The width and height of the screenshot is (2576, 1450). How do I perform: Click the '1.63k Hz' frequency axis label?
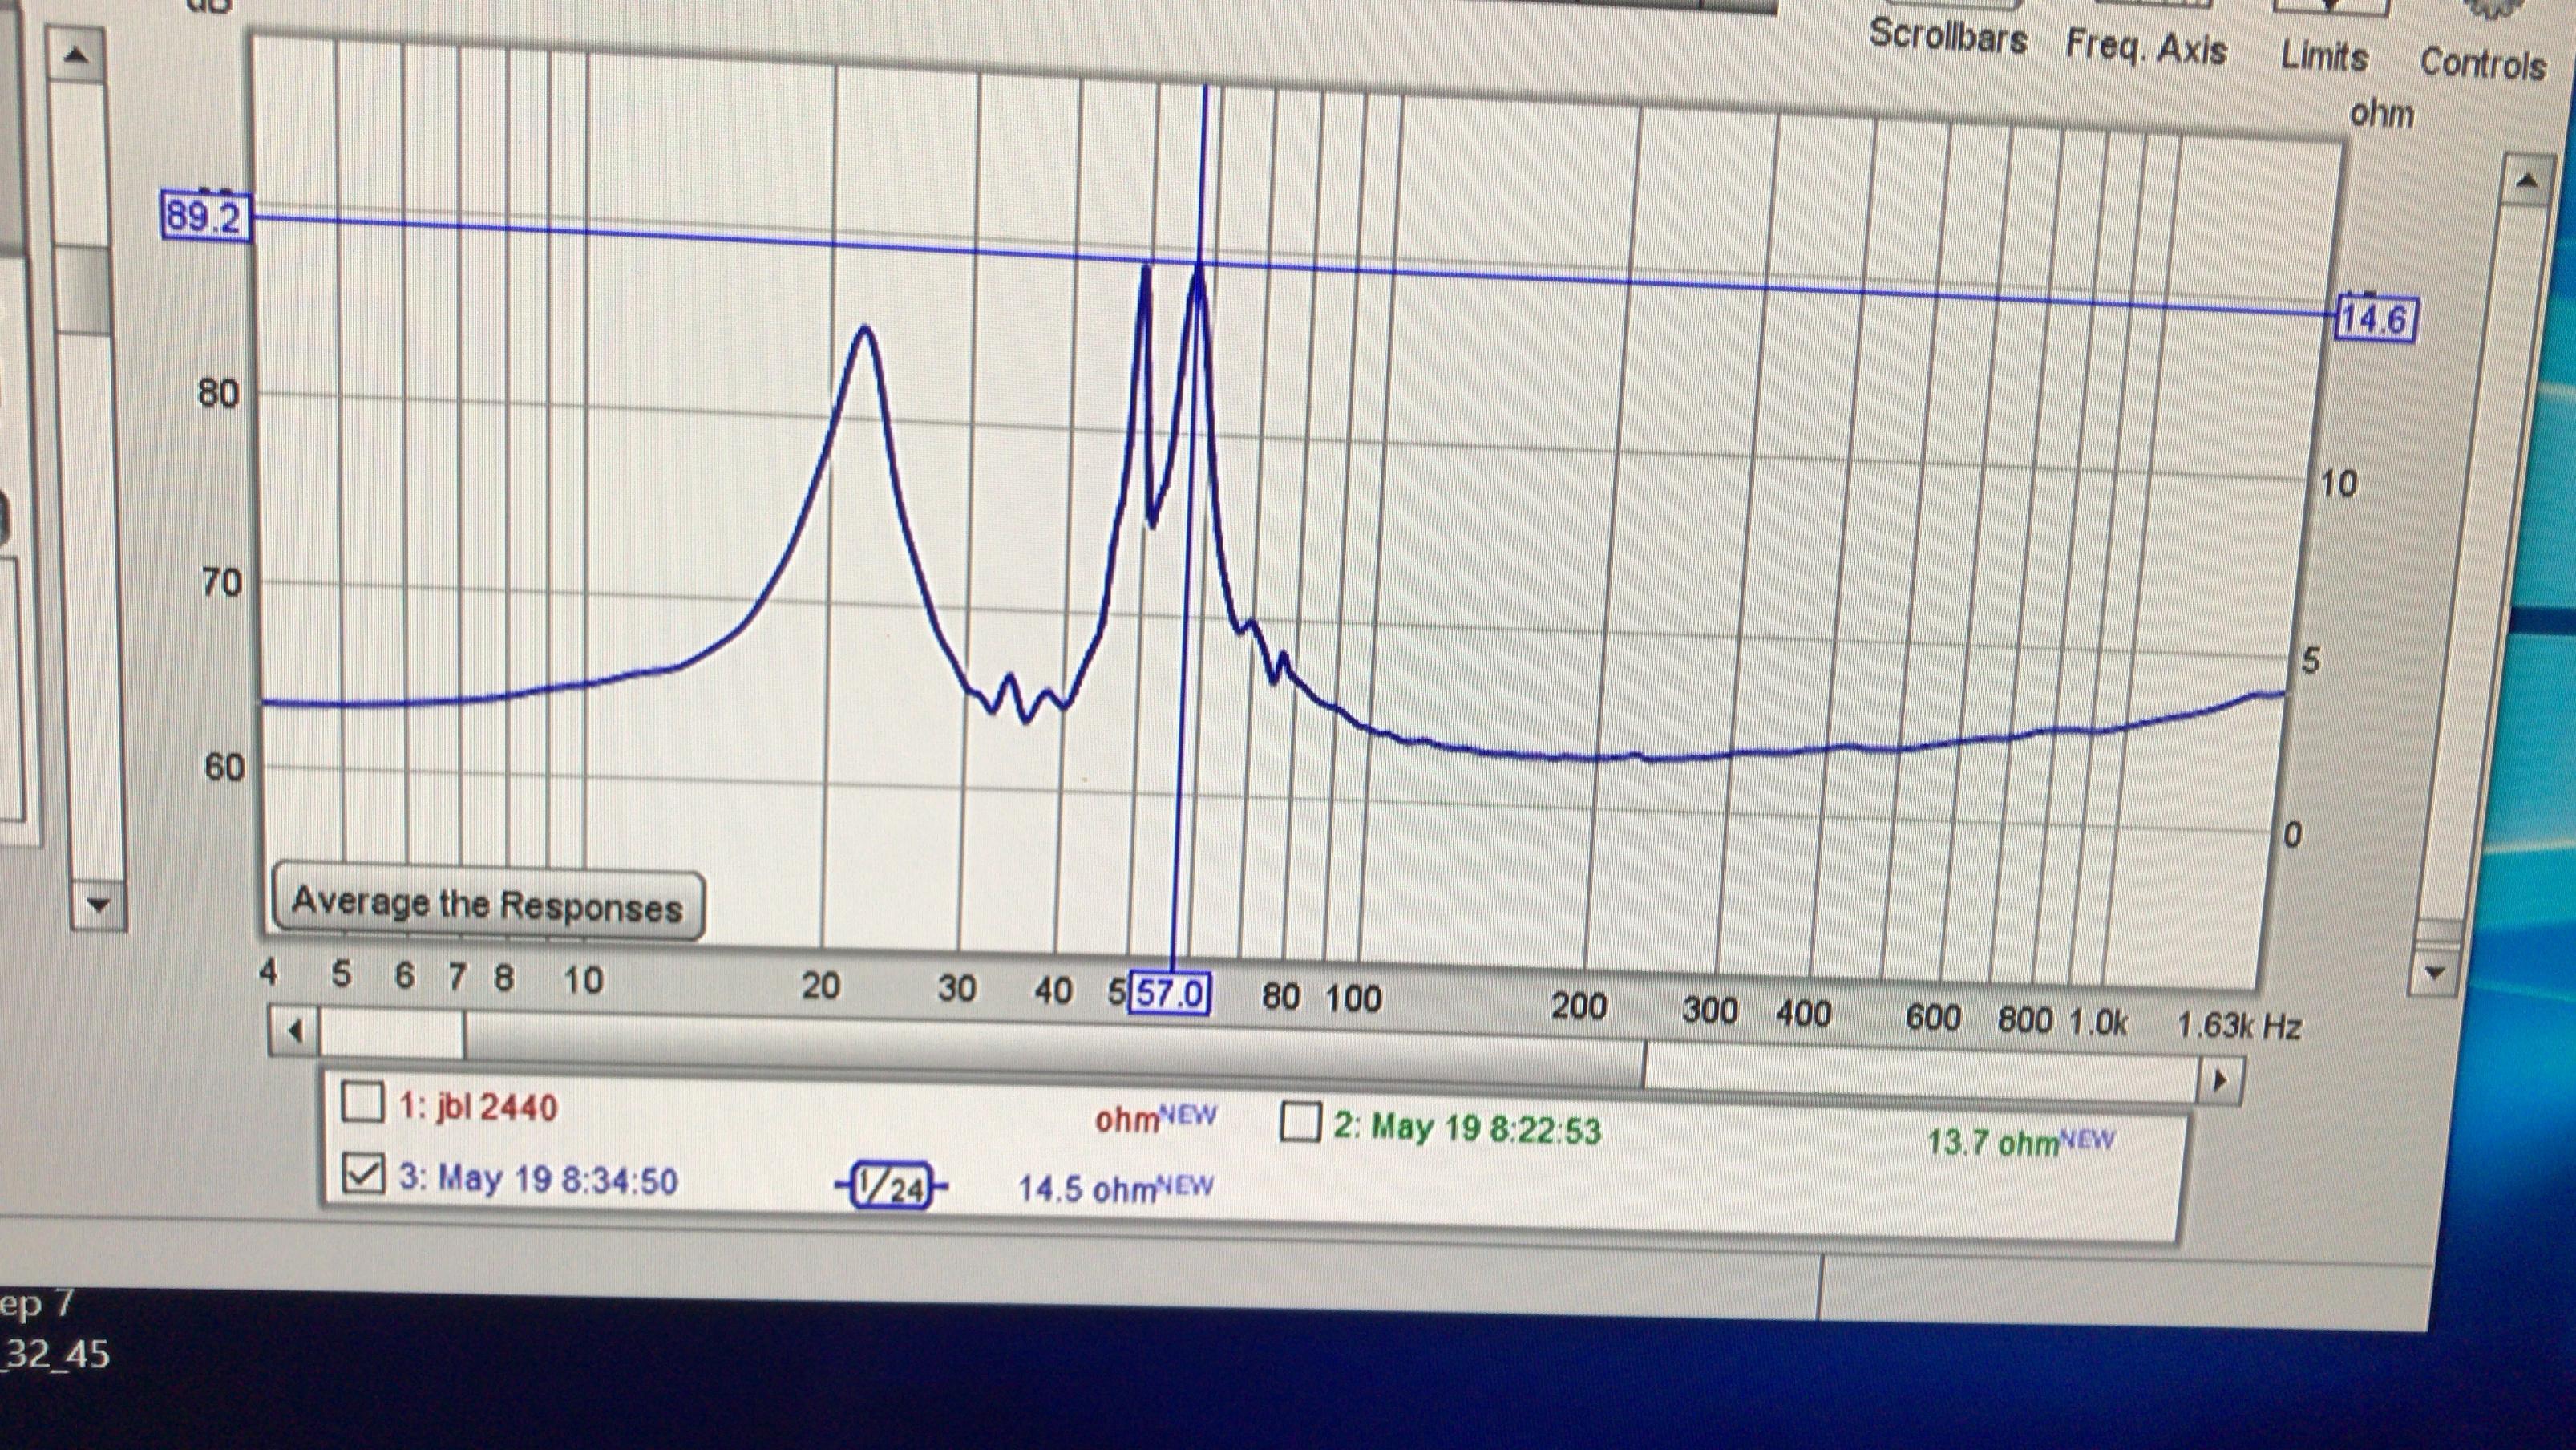pos(2239,1026)
